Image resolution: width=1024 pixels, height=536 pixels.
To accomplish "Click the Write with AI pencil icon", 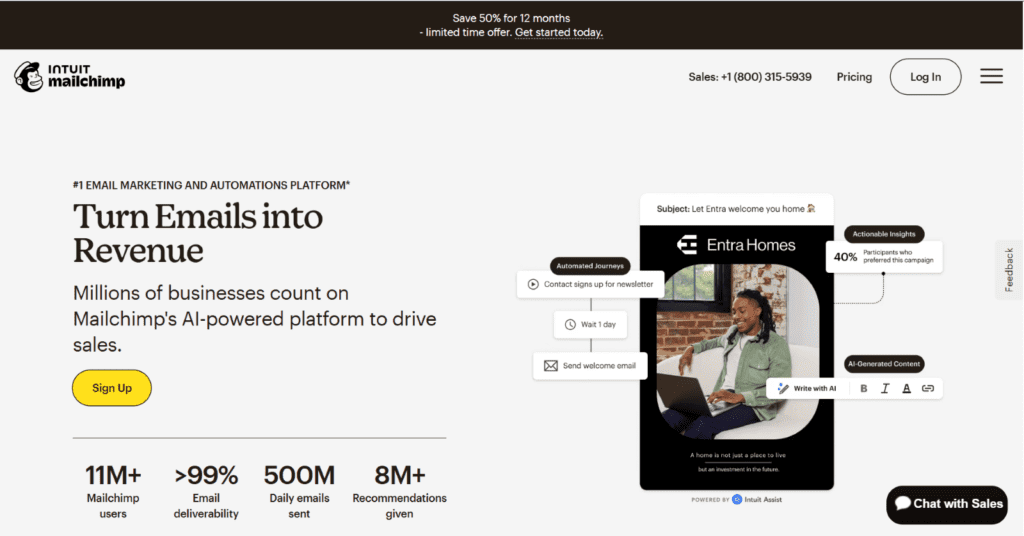I will click(783, 388).
